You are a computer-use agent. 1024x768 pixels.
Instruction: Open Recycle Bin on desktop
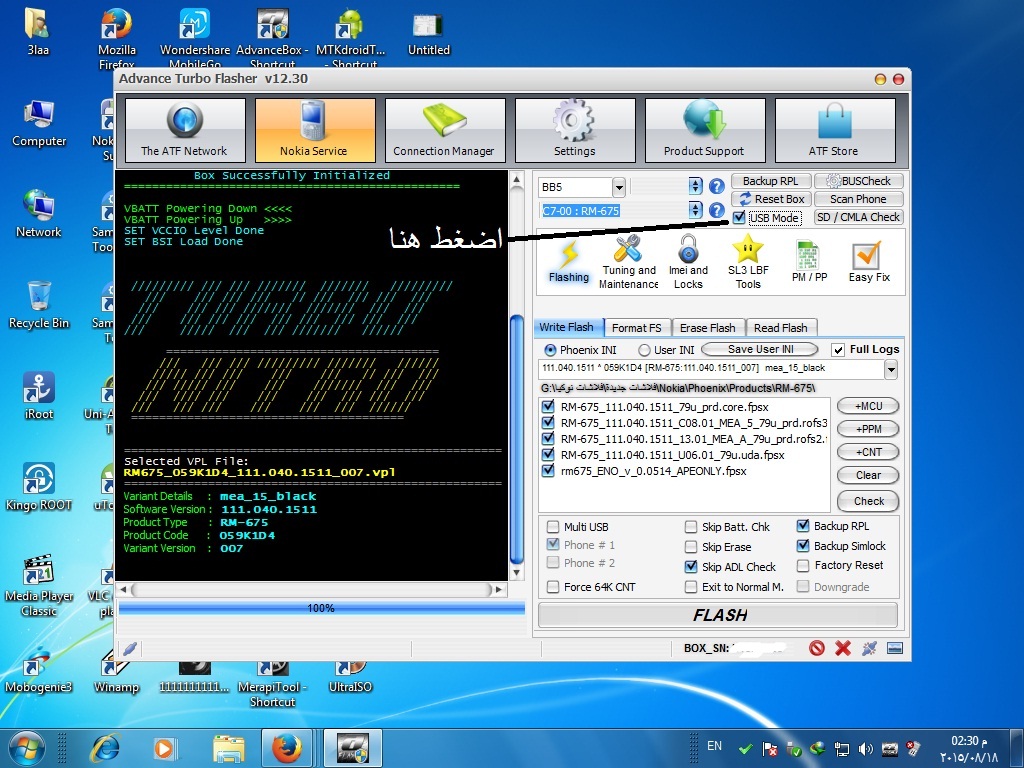click(x=39, y=305)
